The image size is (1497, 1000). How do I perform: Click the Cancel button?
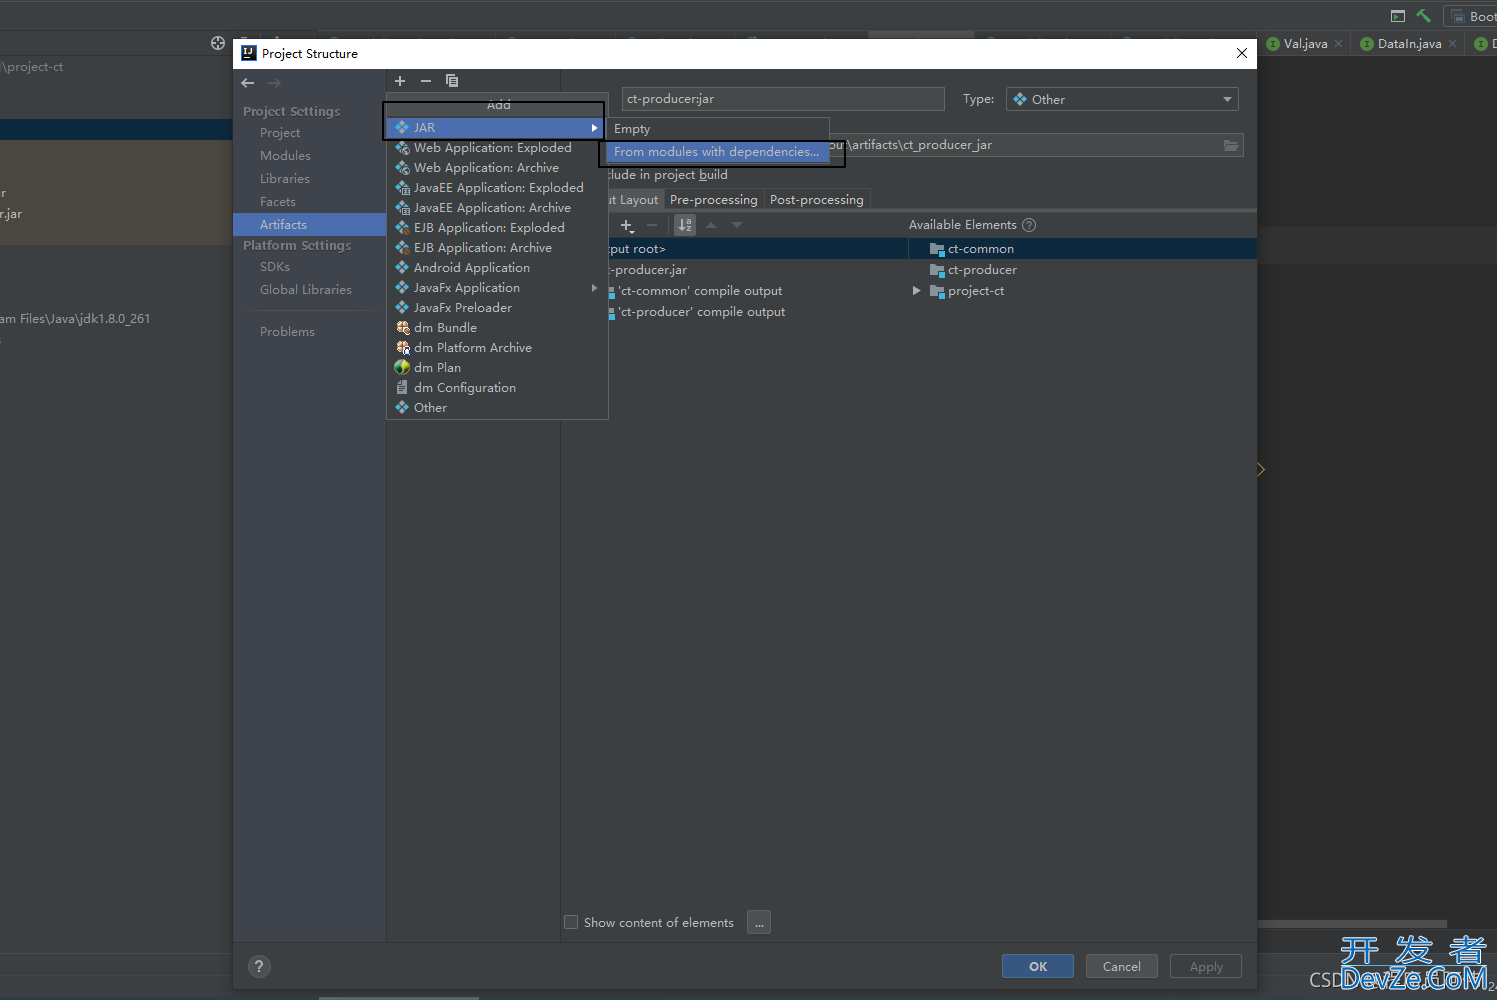click(x=1122, y=966)
